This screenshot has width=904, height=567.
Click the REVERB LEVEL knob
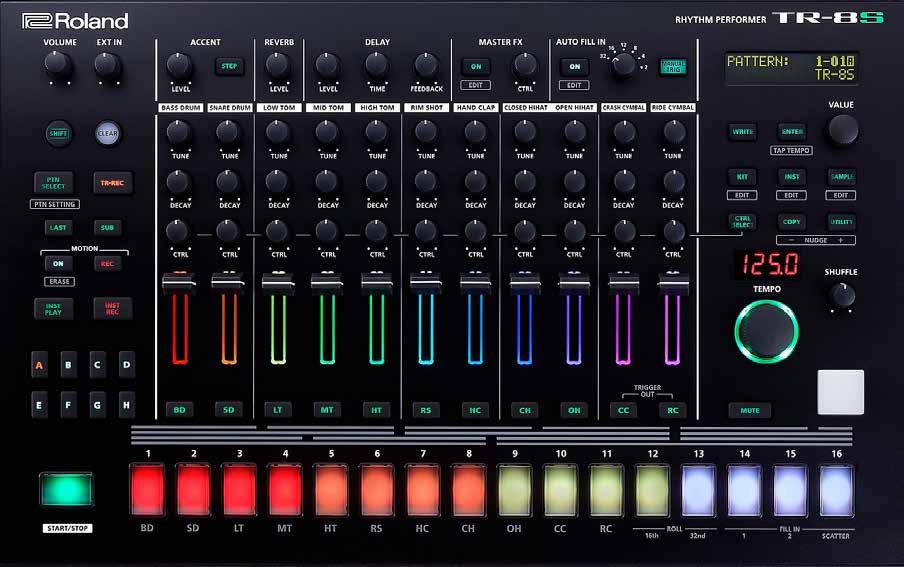pyautogui.click(x=278, y=65)
